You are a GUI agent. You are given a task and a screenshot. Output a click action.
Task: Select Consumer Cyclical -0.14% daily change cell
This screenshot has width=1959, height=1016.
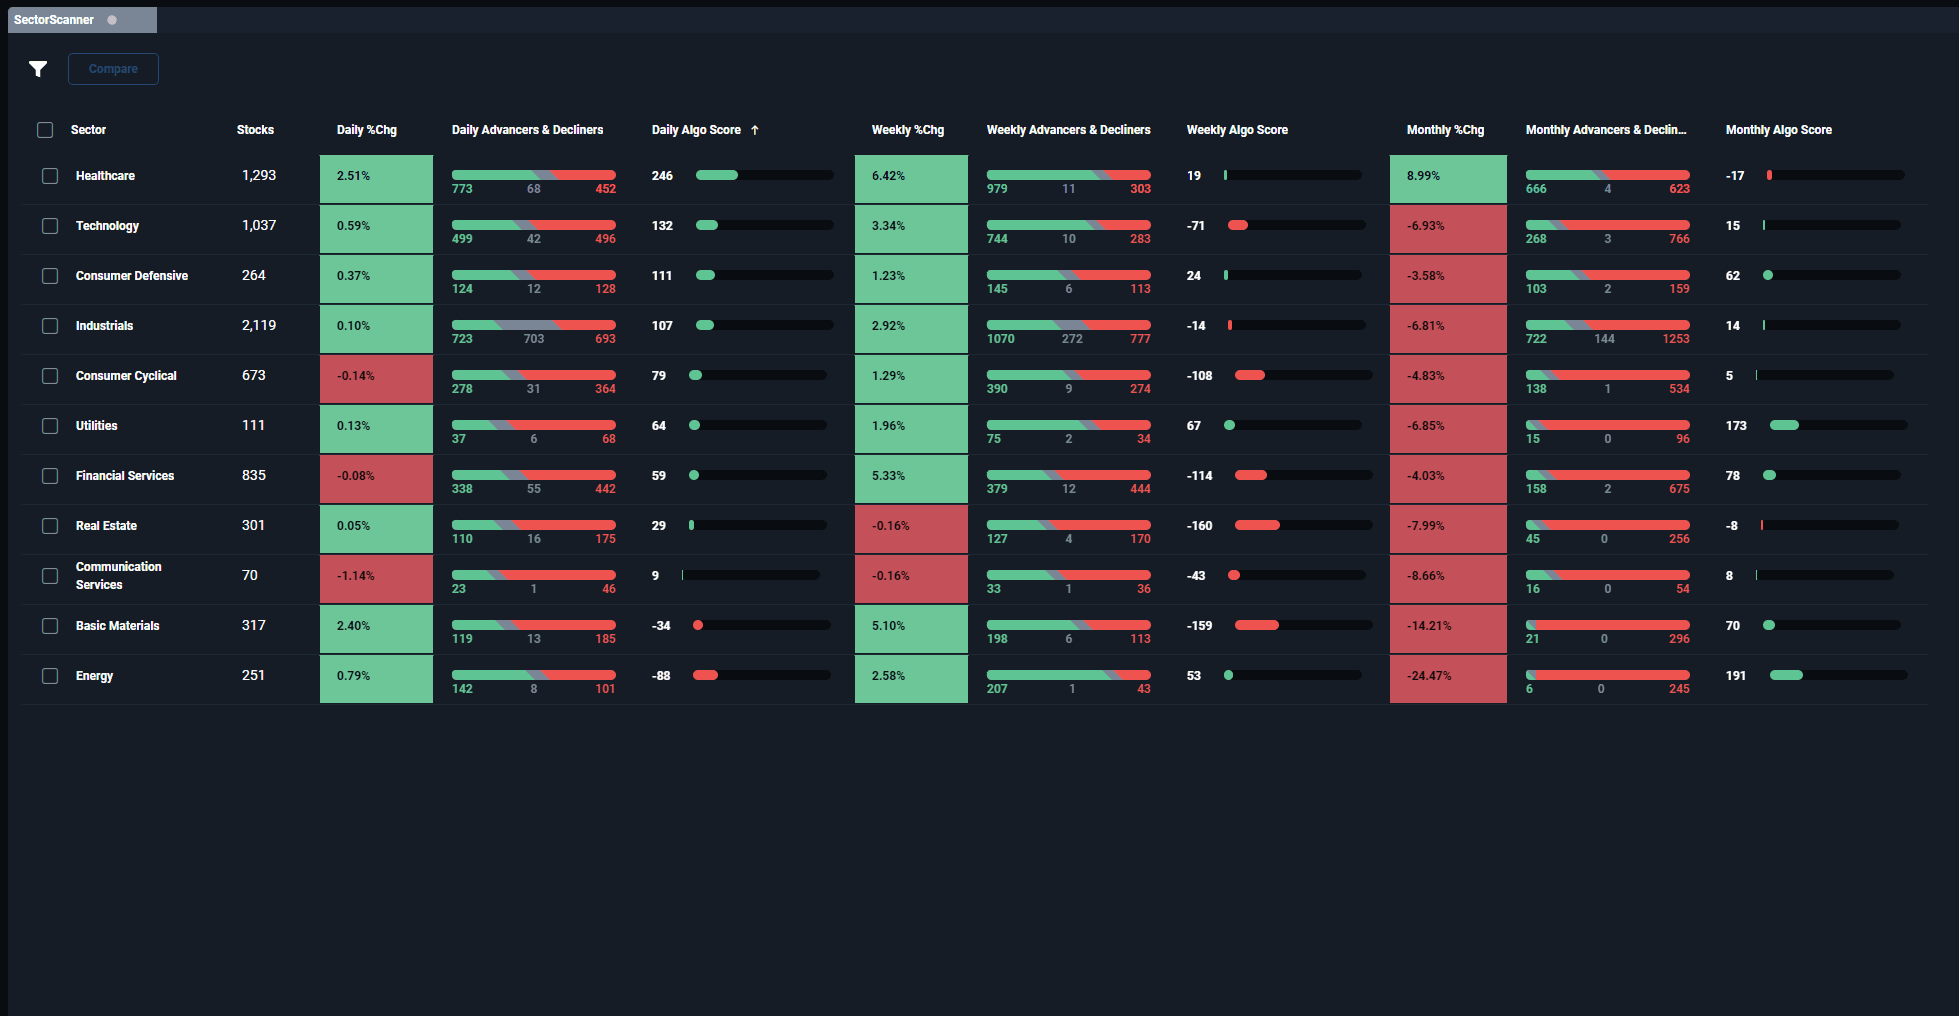(376, 379)
